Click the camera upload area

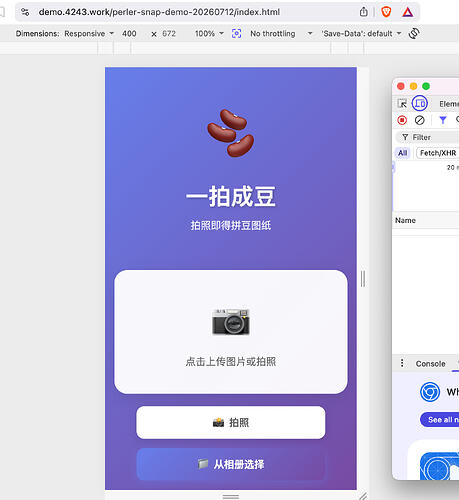coord(231,332)
